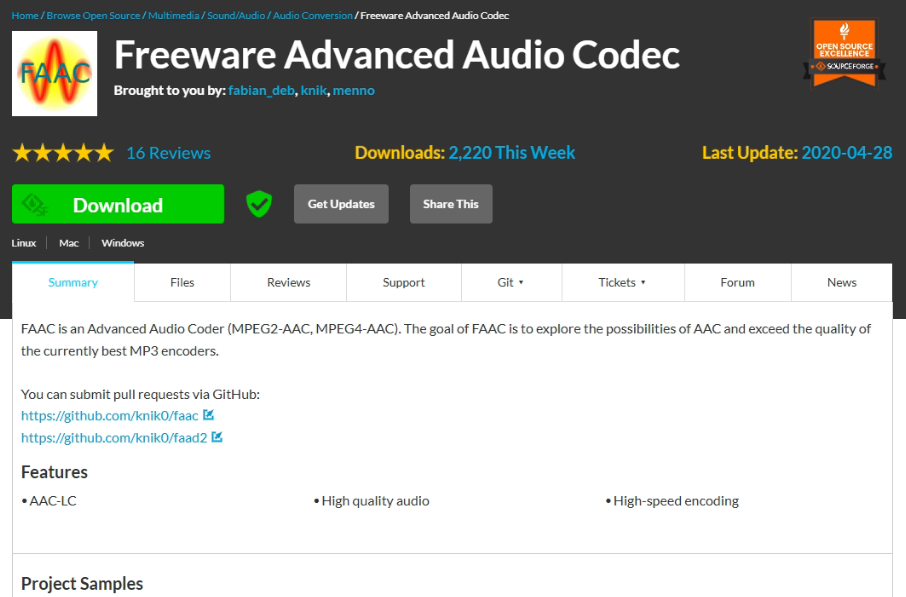The image size is (906, 597).
Task: Expand the Tickets dropdown tab
Action: tap(622, 282)
